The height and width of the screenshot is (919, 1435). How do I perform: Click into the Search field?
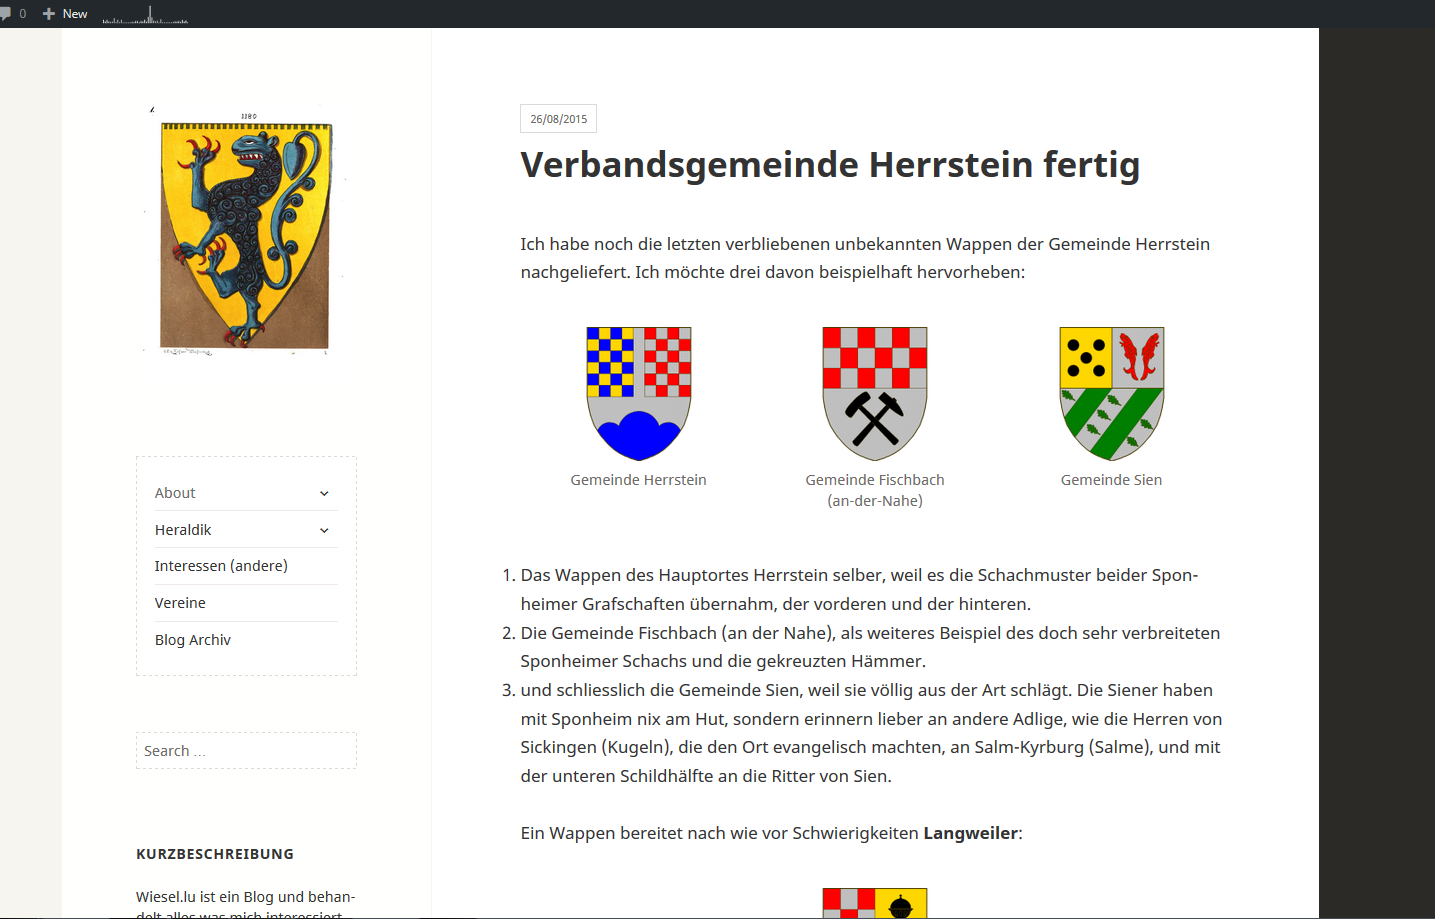click(246, 751)
